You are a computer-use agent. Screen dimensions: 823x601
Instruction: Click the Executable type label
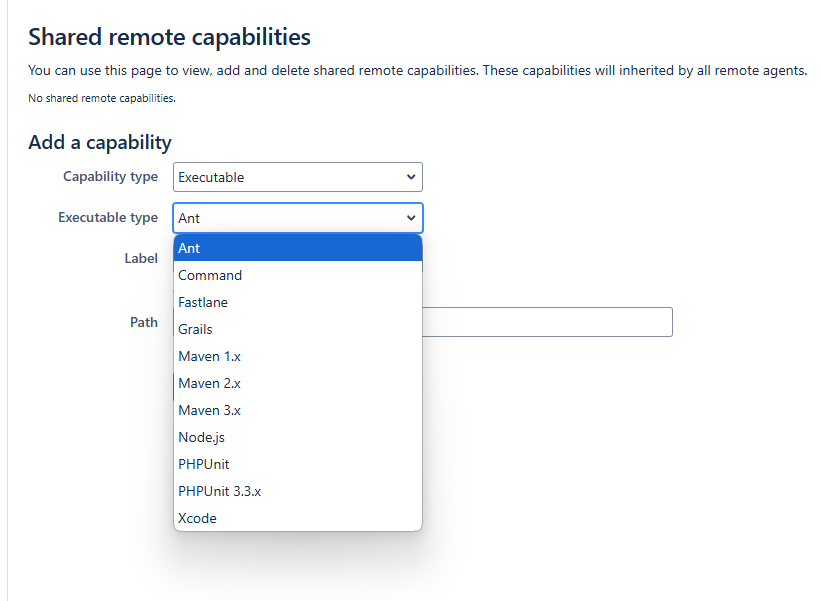coord(108,218)
